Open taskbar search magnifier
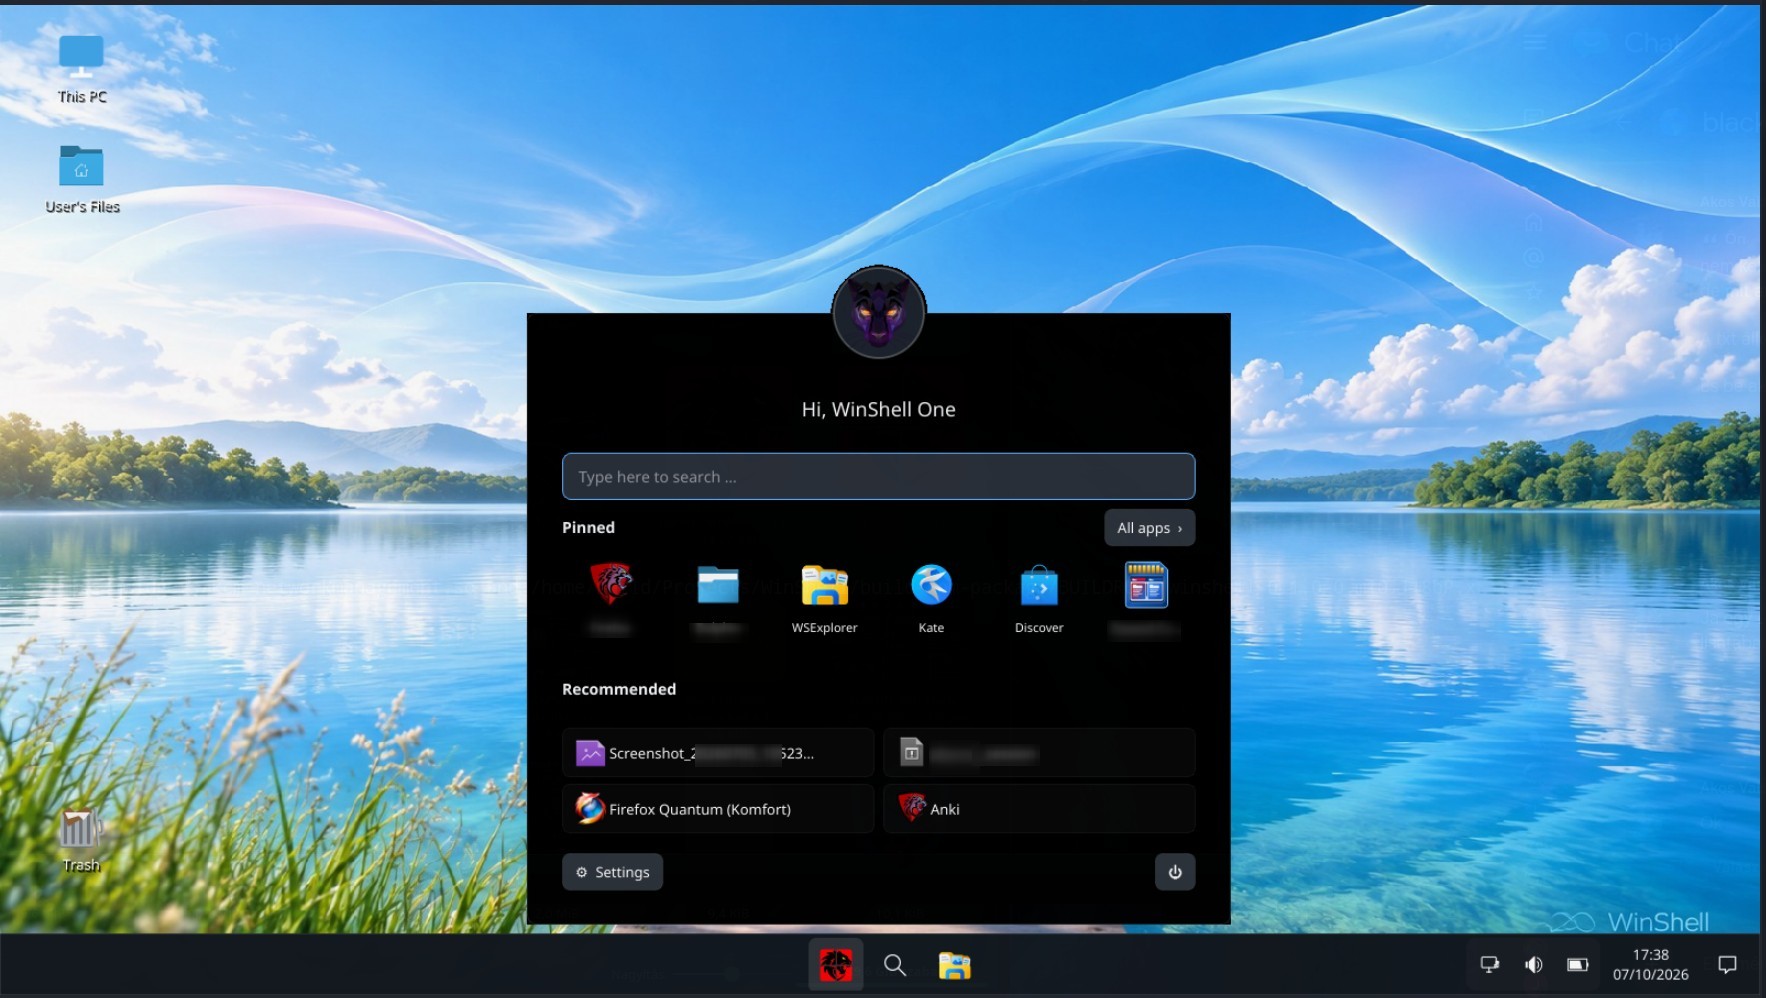1766x998 pixels. (895, 965)
